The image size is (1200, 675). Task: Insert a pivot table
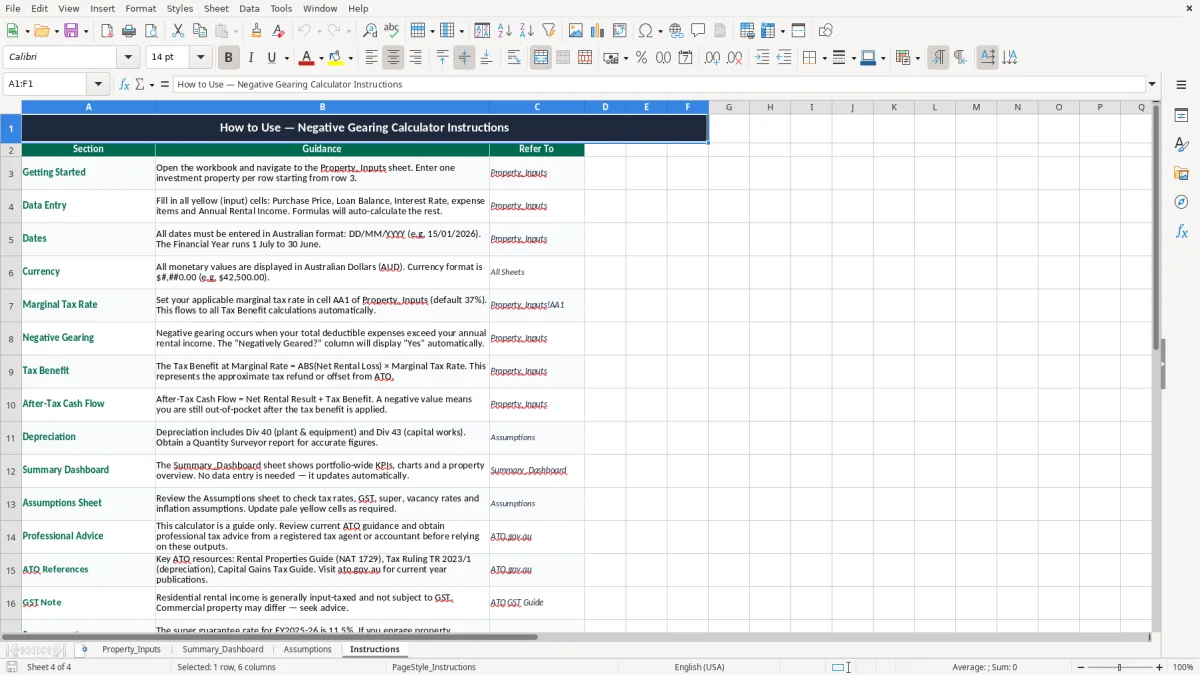tap(620, 31)
